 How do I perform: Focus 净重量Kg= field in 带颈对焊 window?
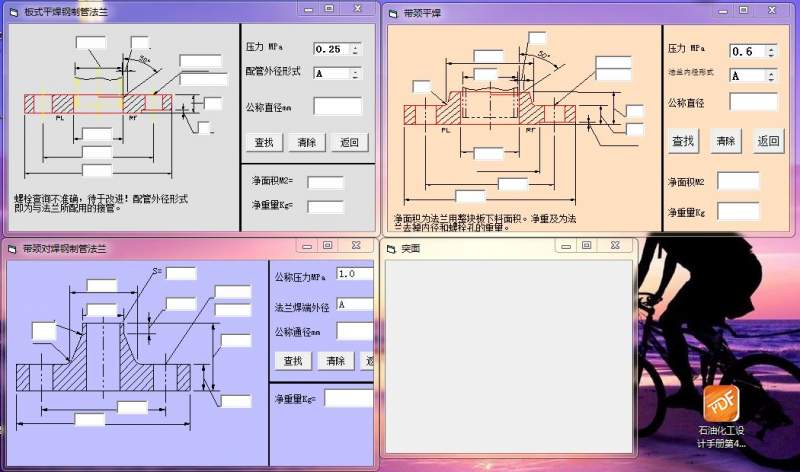[349, 398]
